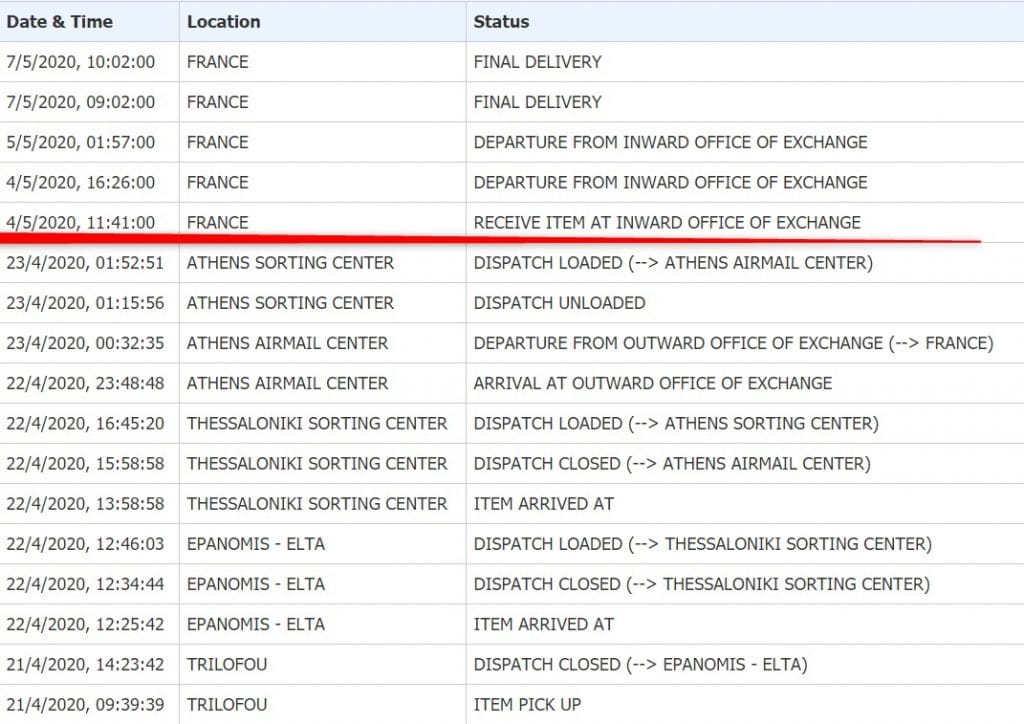Click ARRIVAL AT OUTWARD OFFICE OF EXCHANGE status
This screenshot has width=1024, height=724.
(652, 383)
